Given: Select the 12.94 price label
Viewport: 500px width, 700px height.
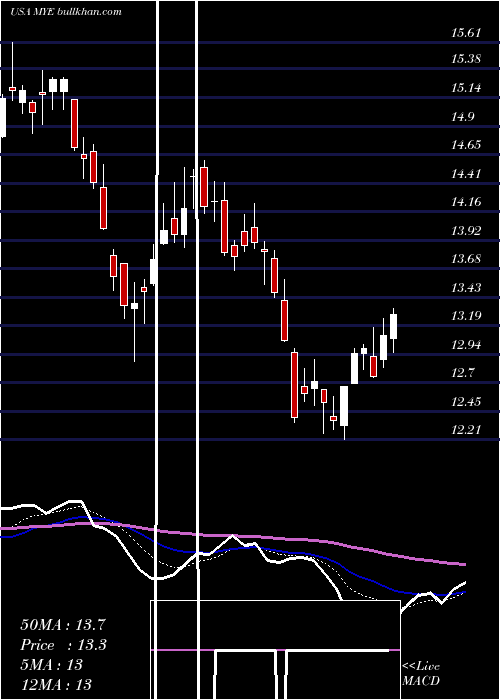Looking at the screenshot, I should click(466, 345).
